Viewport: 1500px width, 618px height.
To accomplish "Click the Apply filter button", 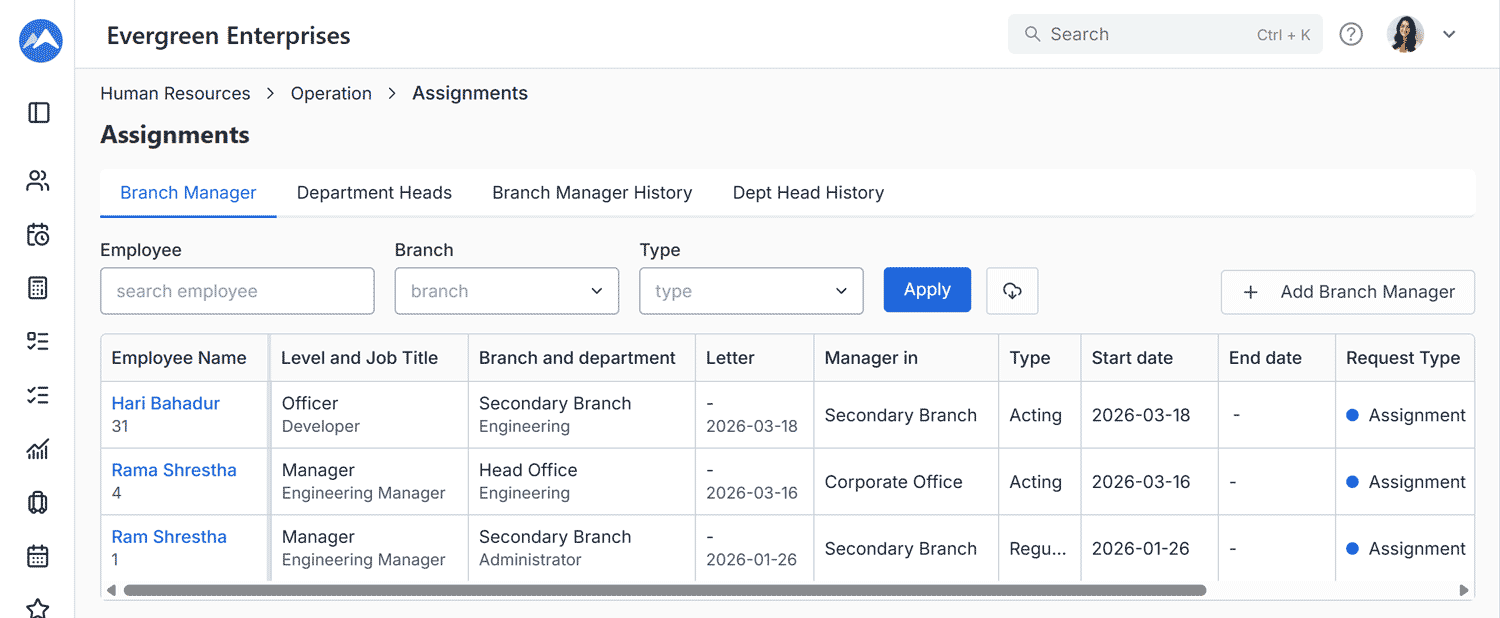I will 927,290.
